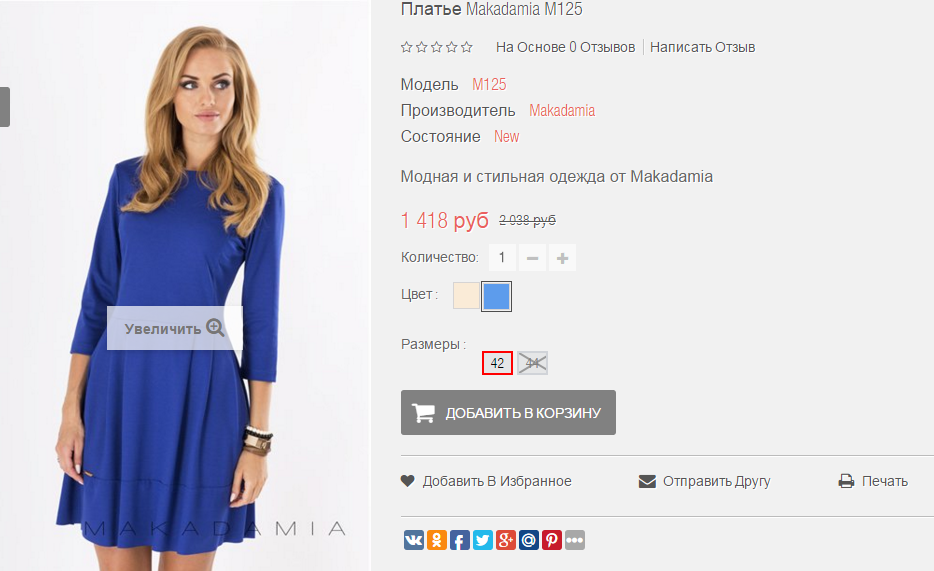
Task: Click Отправить Другу envelope link
Action: pos(705,481)
